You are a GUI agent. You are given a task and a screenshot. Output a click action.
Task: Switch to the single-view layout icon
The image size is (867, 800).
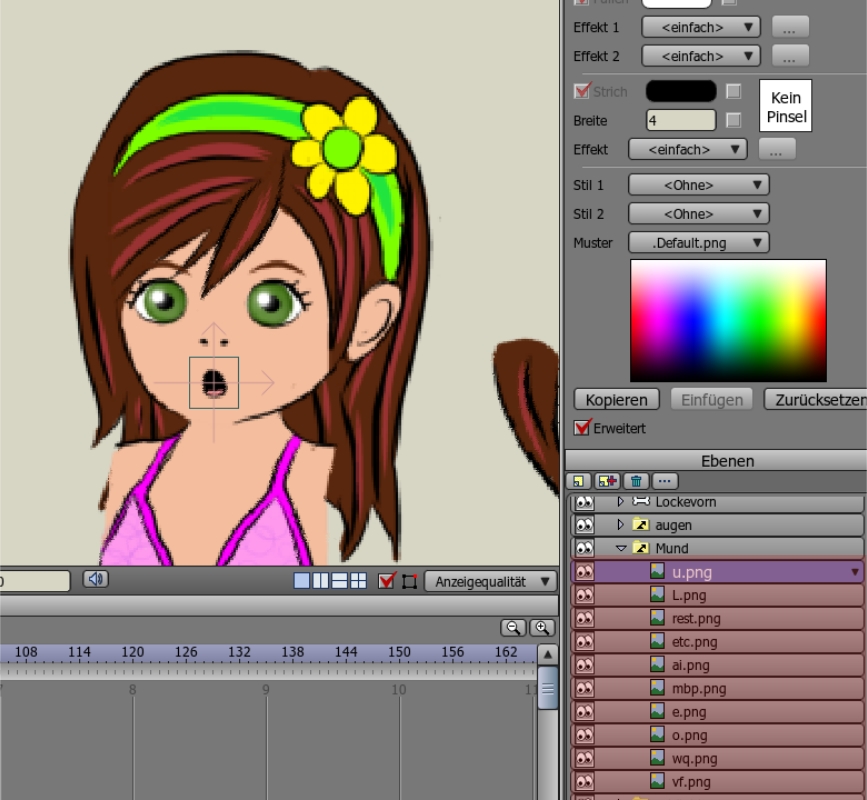pyautogui.click(x=302, y=581)
